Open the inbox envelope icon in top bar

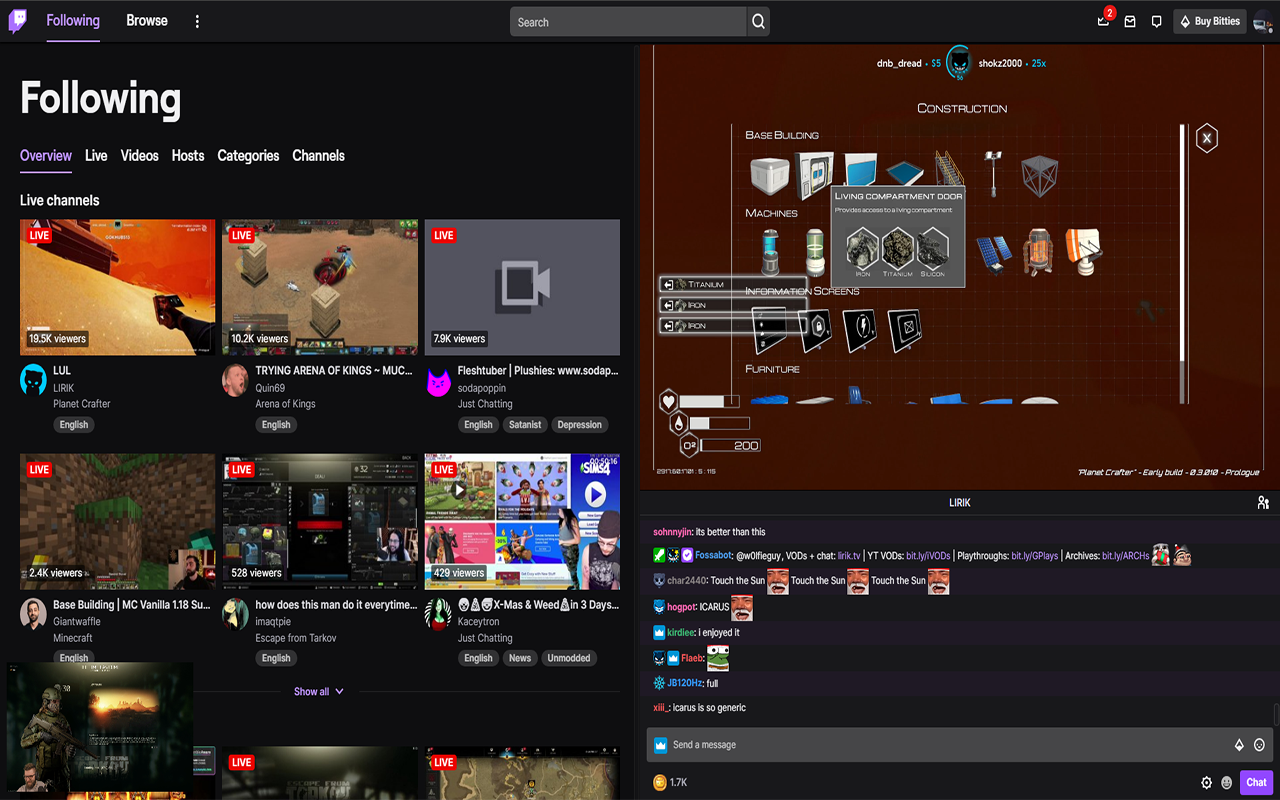pyautogui.click(x=1130, y=21)
